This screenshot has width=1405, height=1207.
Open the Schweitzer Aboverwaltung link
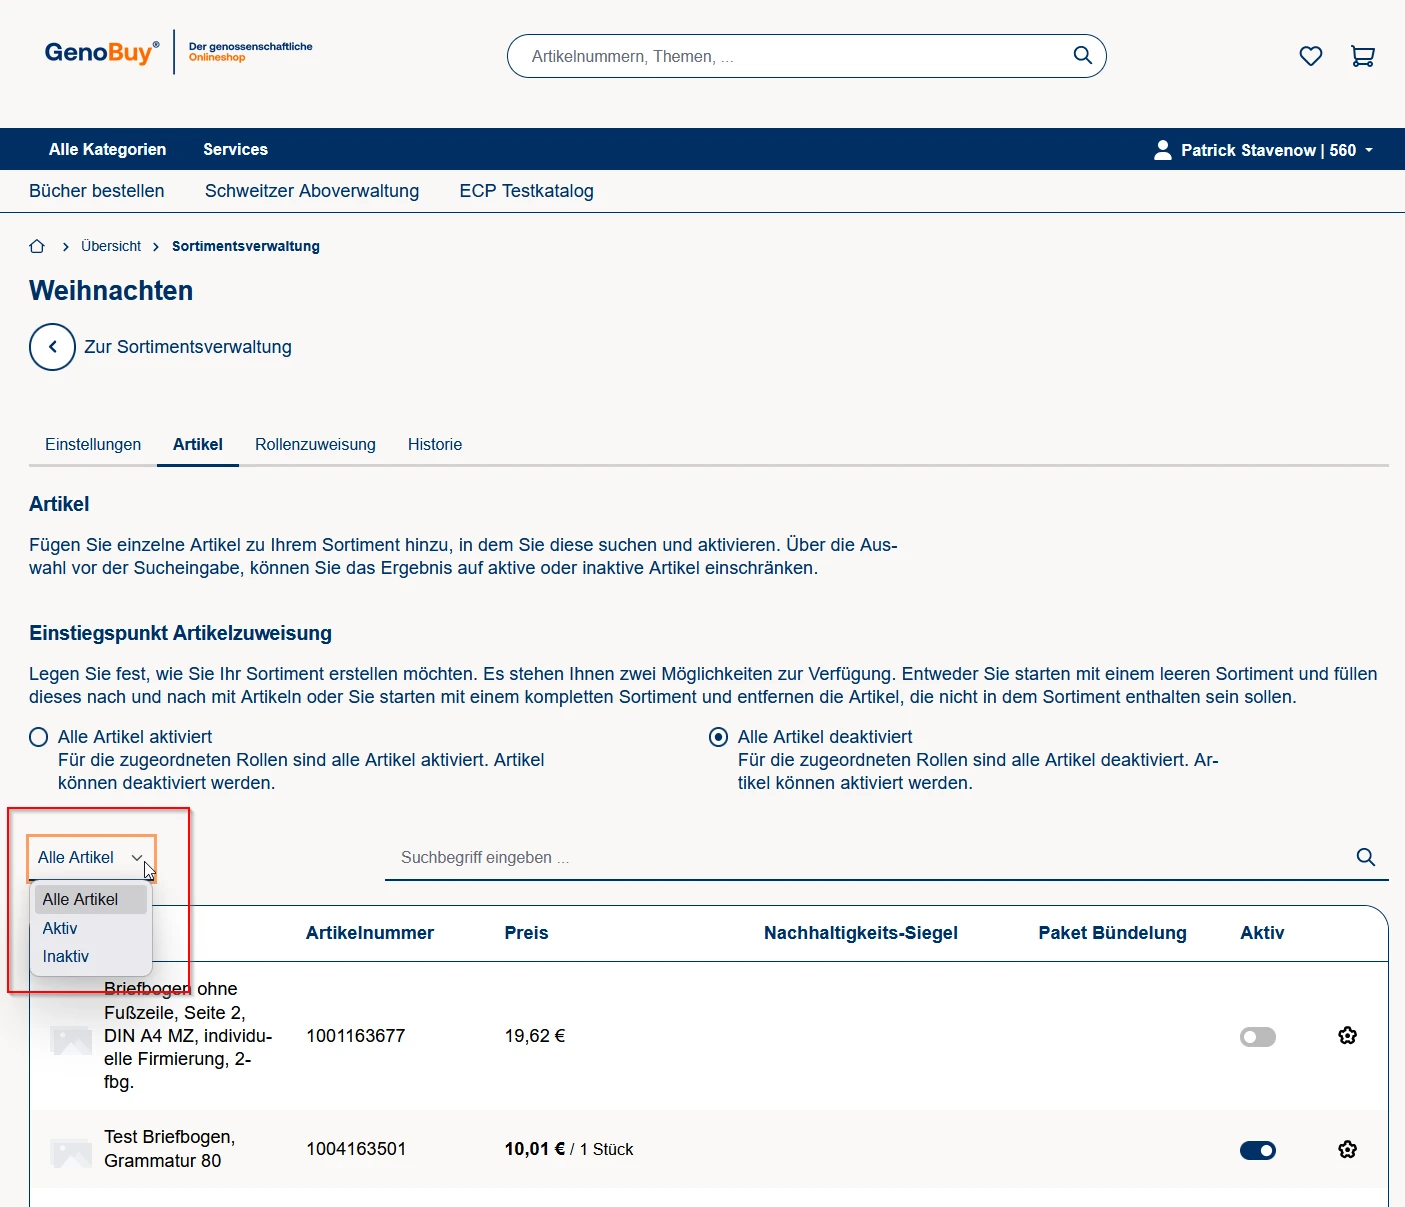pos(312,191)
